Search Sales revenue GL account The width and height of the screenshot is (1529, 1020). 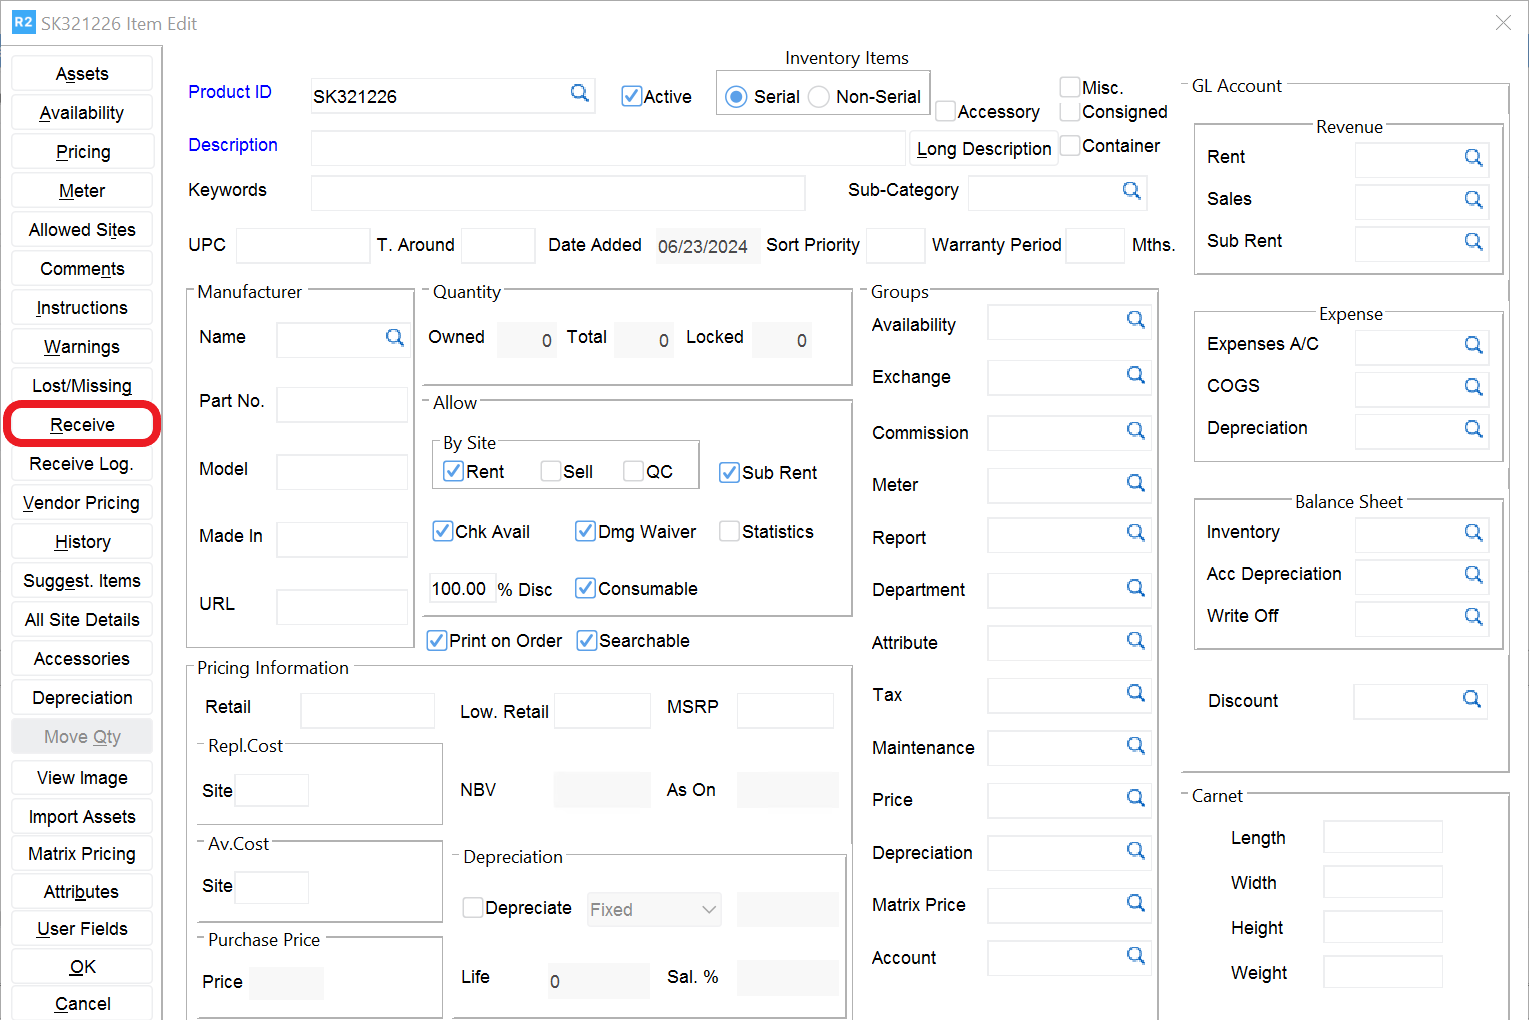pyautogui.click(x=1473, y=200)
